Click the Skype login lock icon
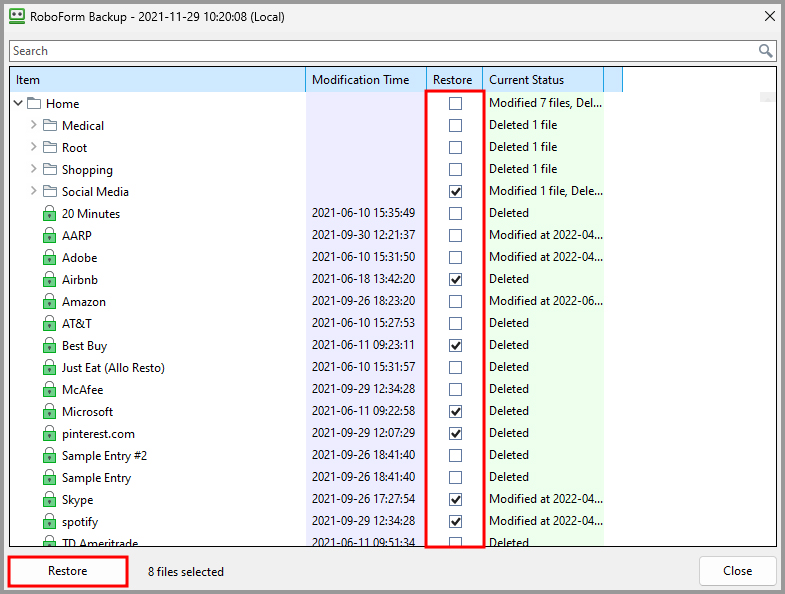785x594 pixels. (x=49, y=499)
